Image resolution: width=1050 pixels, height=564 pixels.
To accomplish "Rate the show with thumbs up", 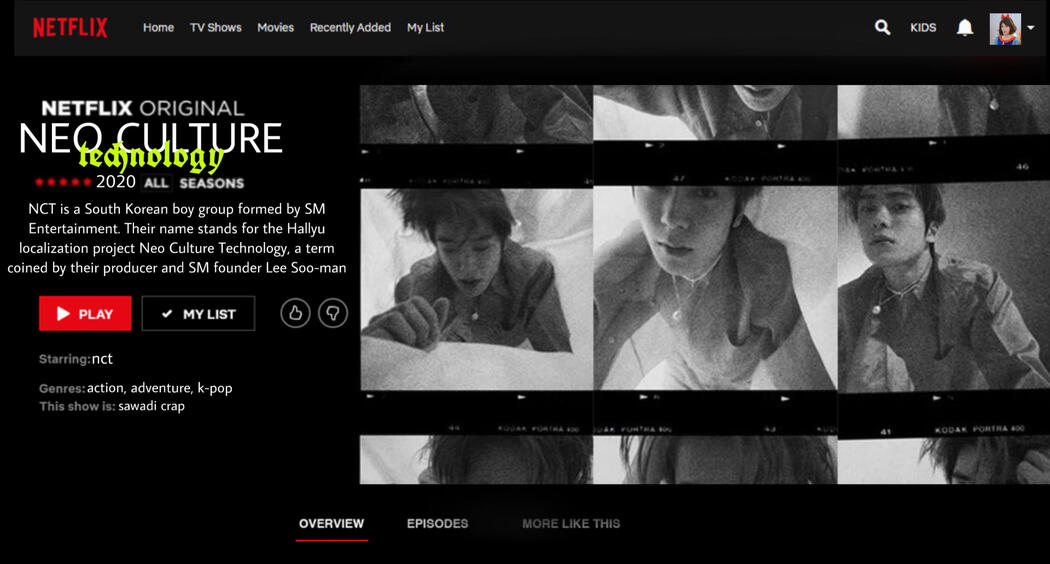I will point(295,313).
